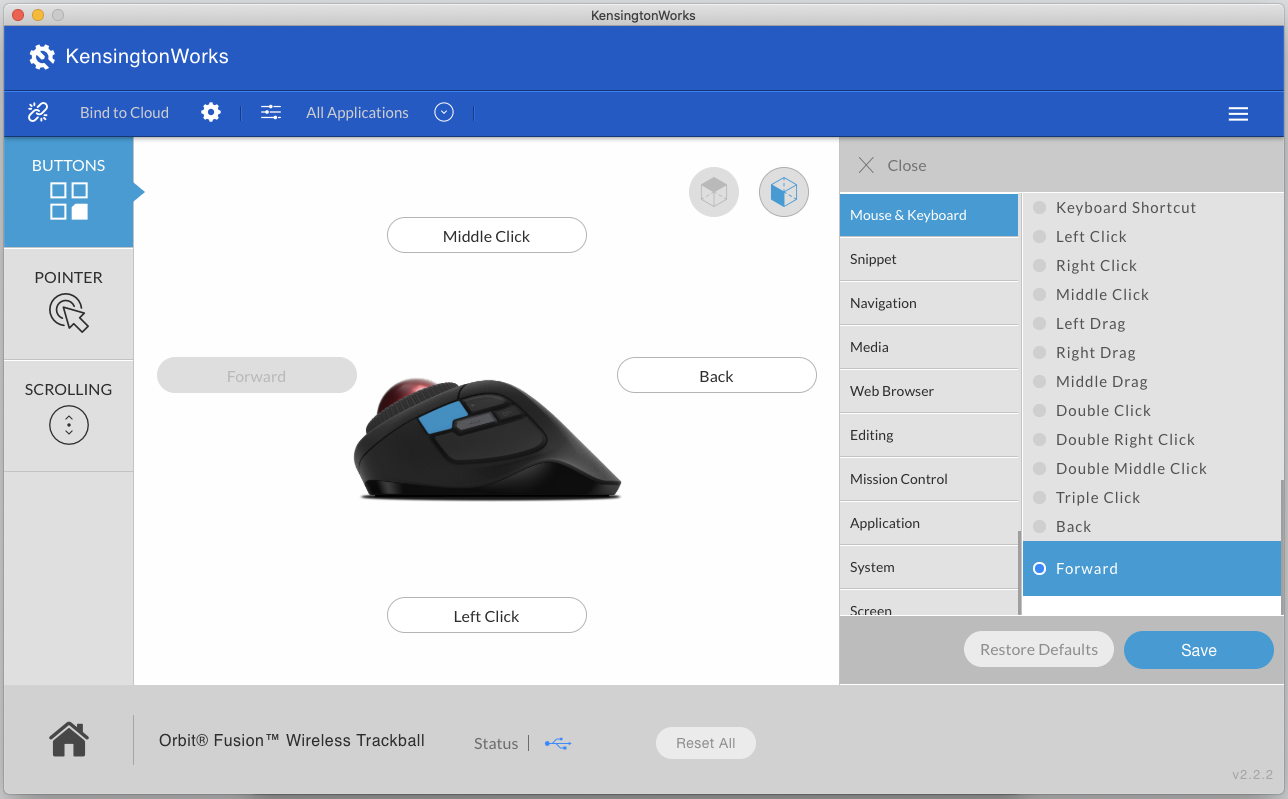
Task: Switch to the Scrolling tab
Action: click(x=68, y=412)
